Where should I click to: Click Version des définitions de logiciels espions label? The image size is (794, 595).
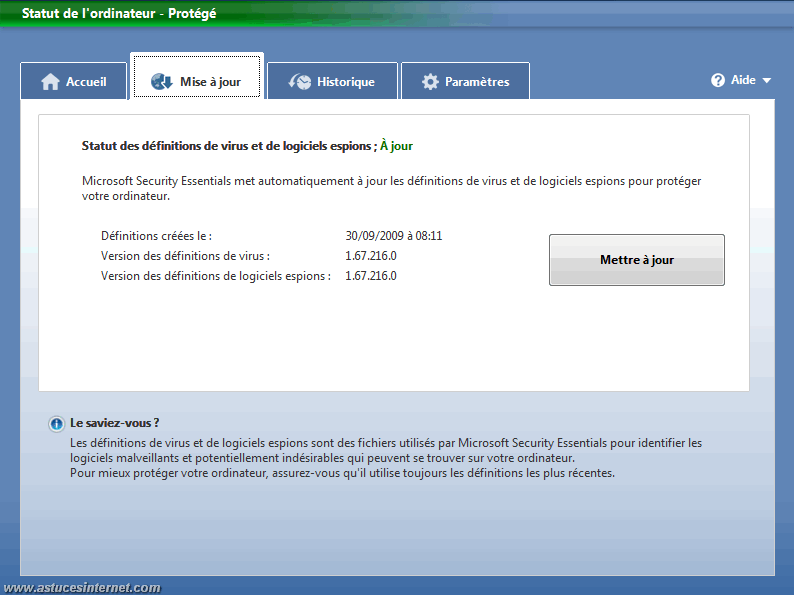pyautogui.click(x=216, y=276)
